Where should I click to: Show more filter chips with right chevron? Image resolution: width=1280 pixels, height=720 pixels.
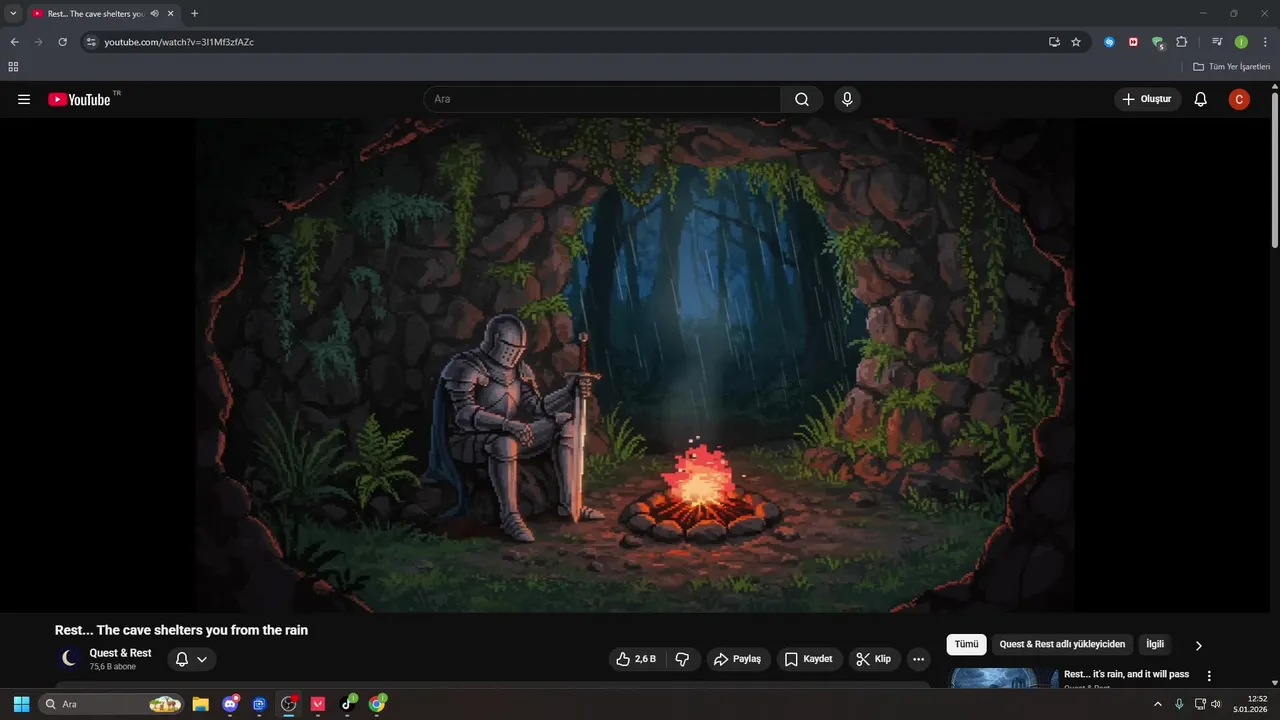click(x=1198, y=645)
